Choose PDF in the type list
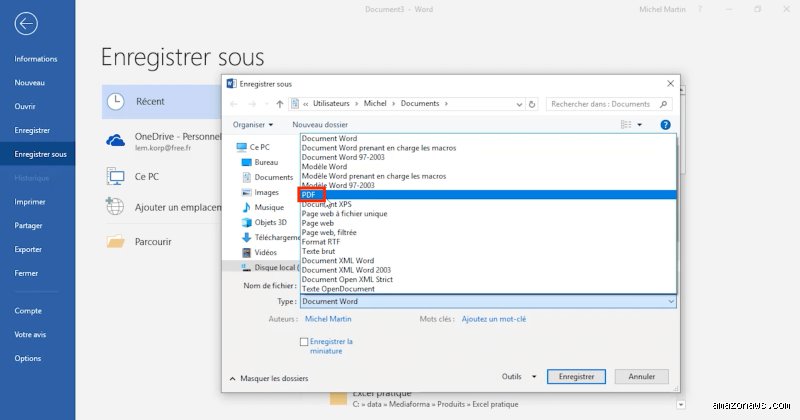This screenshot has height=420, width=800. (x=488, y=194)
